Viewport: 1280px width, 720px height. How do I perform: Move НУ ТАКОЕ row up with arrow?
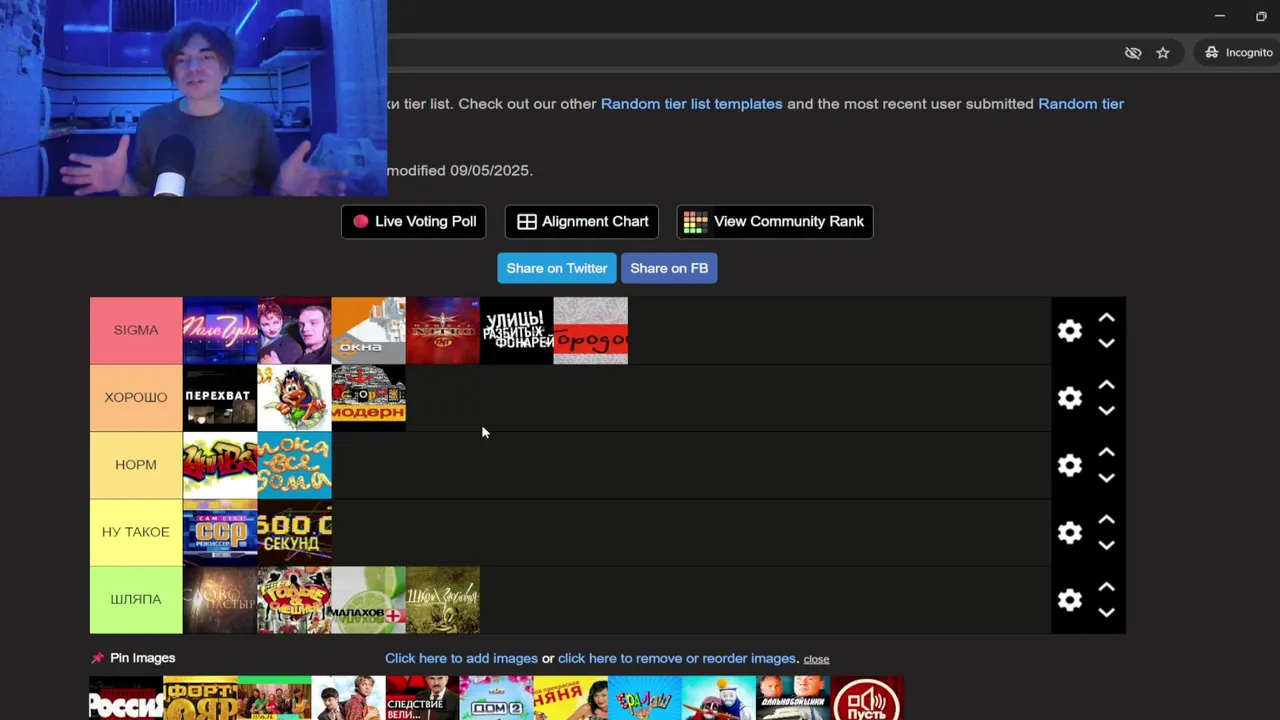click(1106, 519)
